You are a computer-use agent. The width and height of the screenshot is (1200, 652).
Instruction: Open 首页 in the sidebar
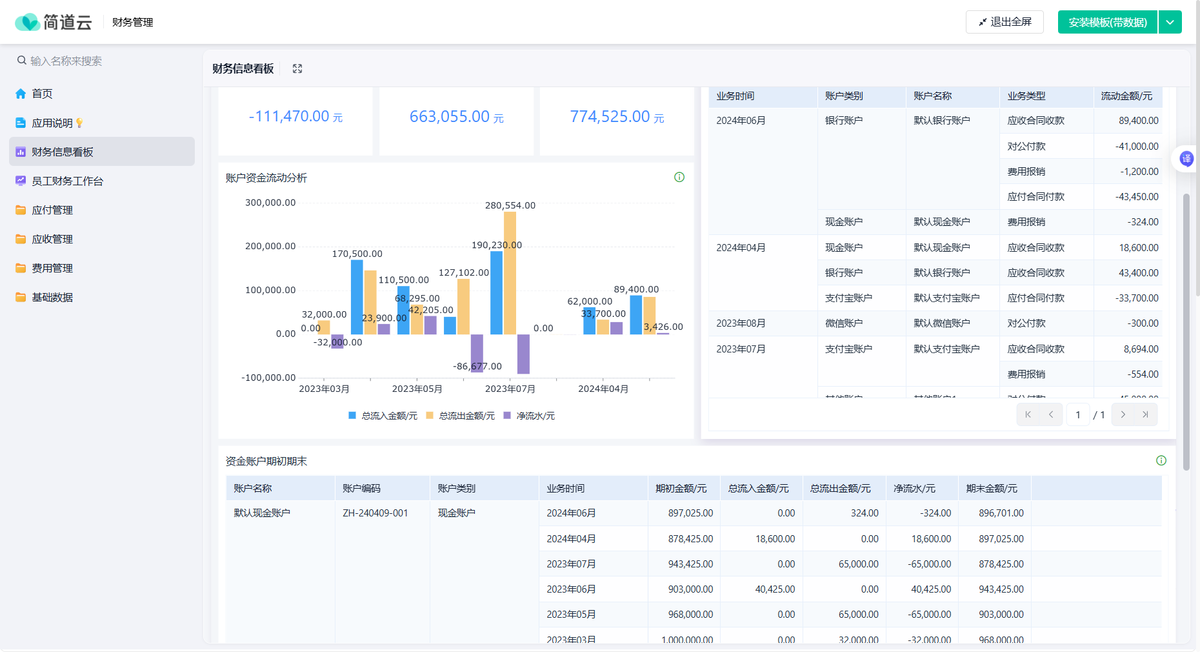[41, 94]
